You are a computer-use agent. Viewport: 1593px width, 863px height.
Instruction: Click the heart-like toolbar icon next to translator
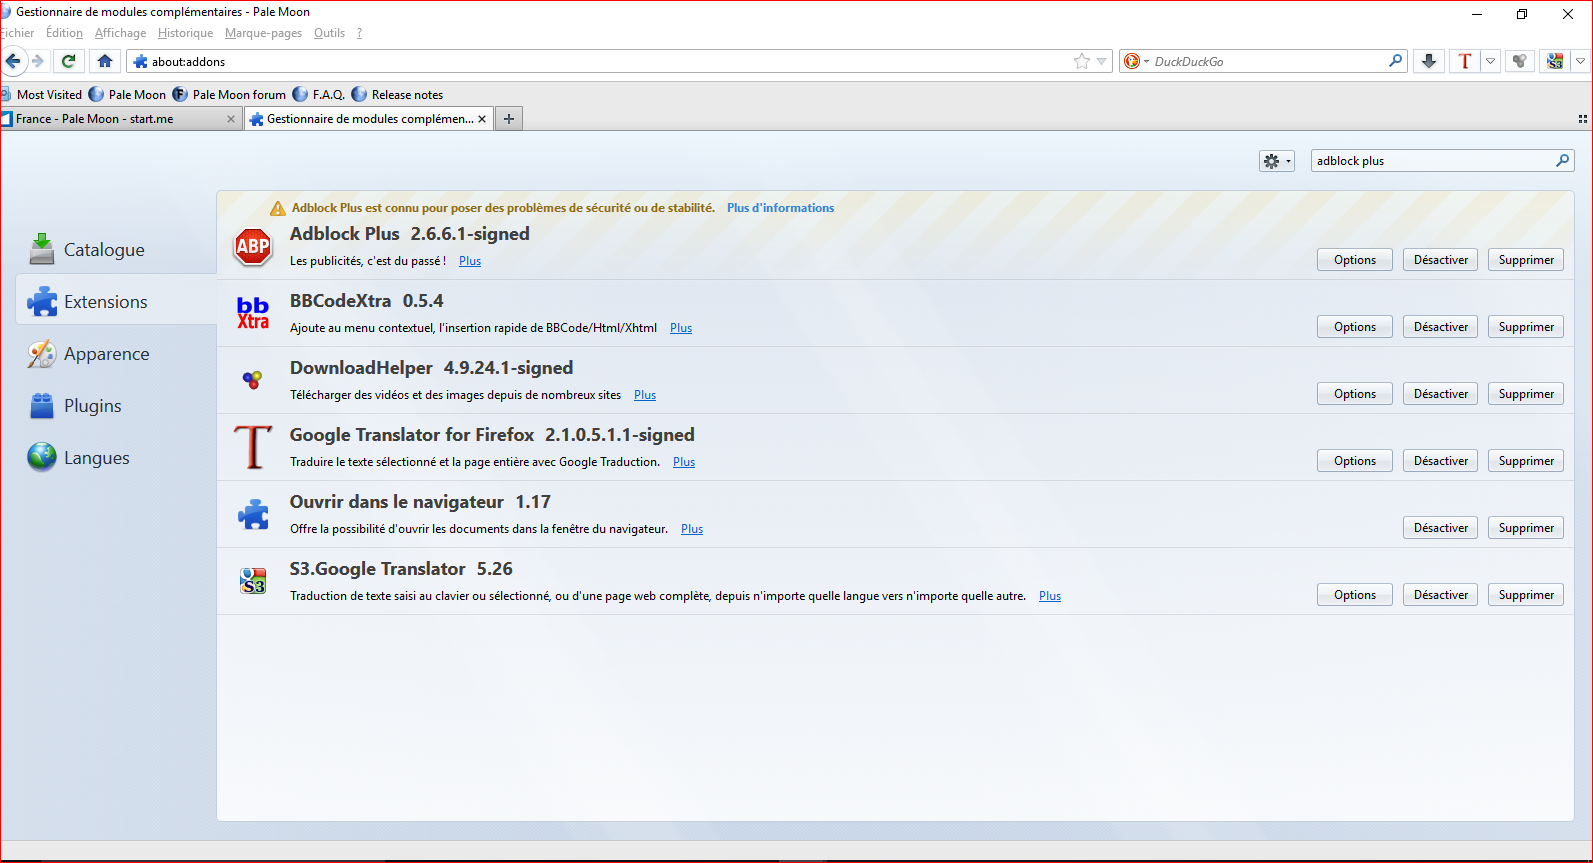click(x=1519, y=61)
